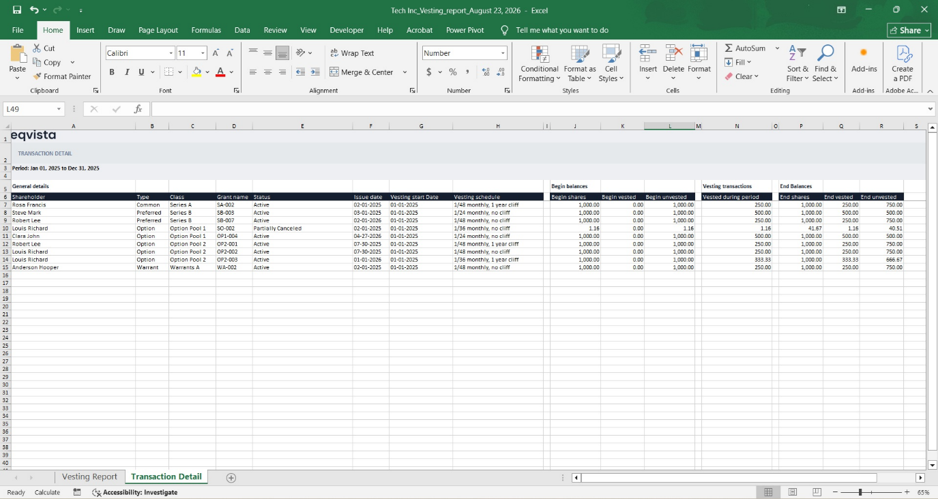Open the File menu
The width and height of the screenshot is (938, 499).
coord(18,30)
